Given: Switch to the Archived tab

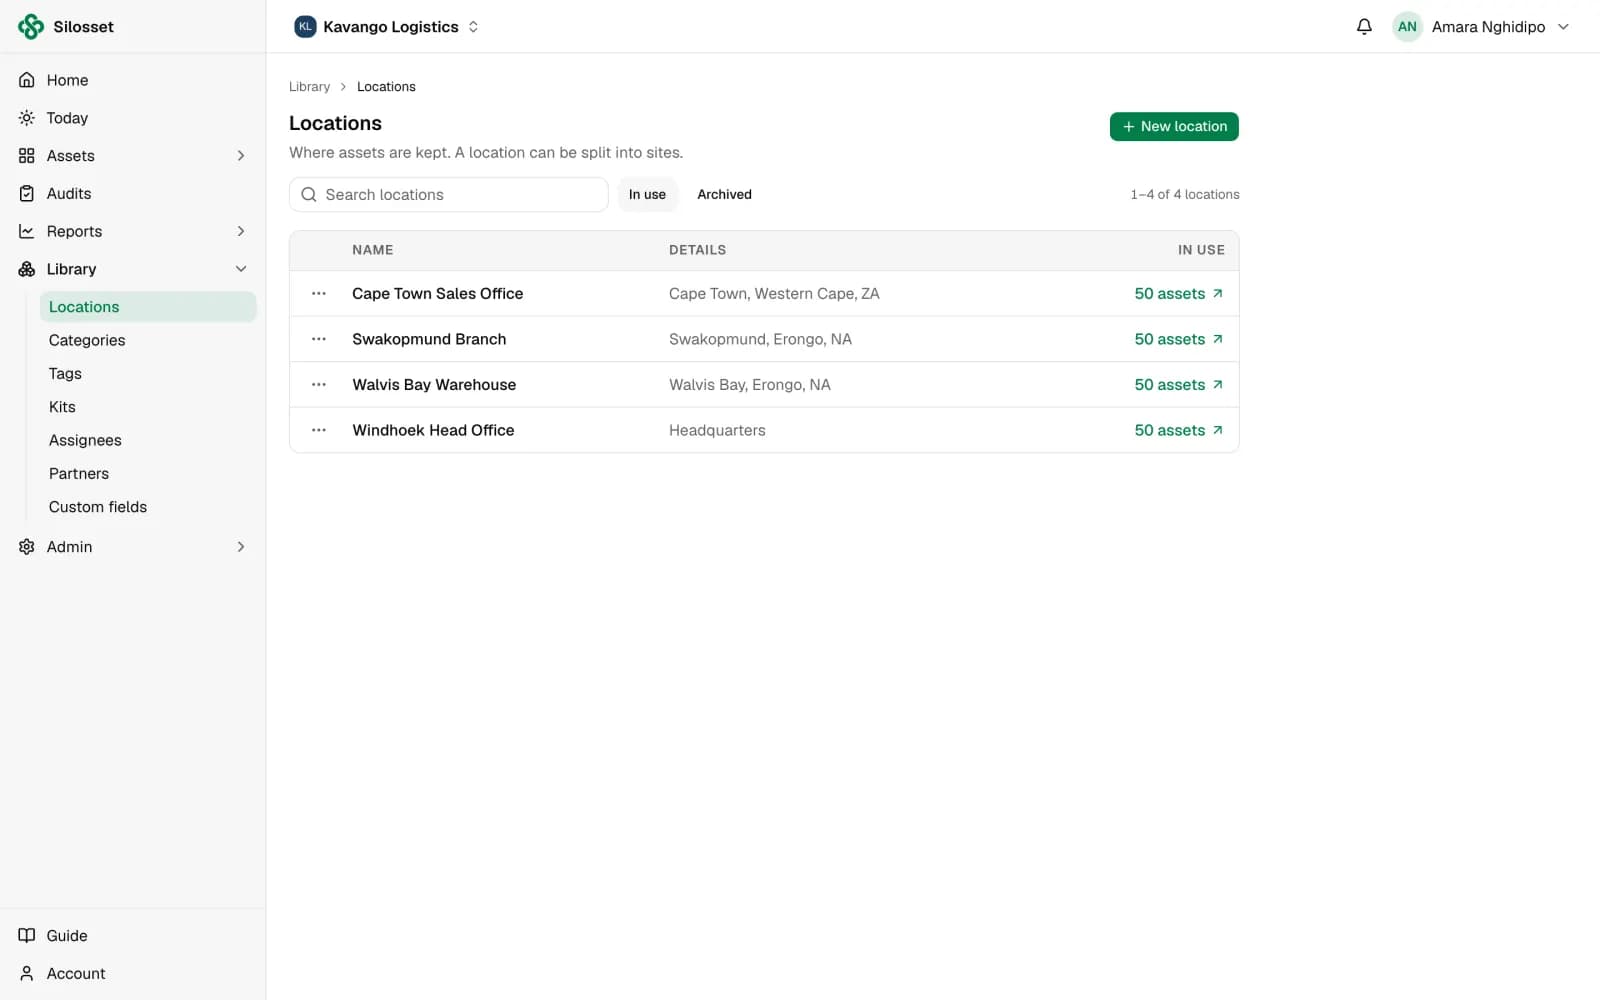Looking at the screenshot, I should 724,195.
